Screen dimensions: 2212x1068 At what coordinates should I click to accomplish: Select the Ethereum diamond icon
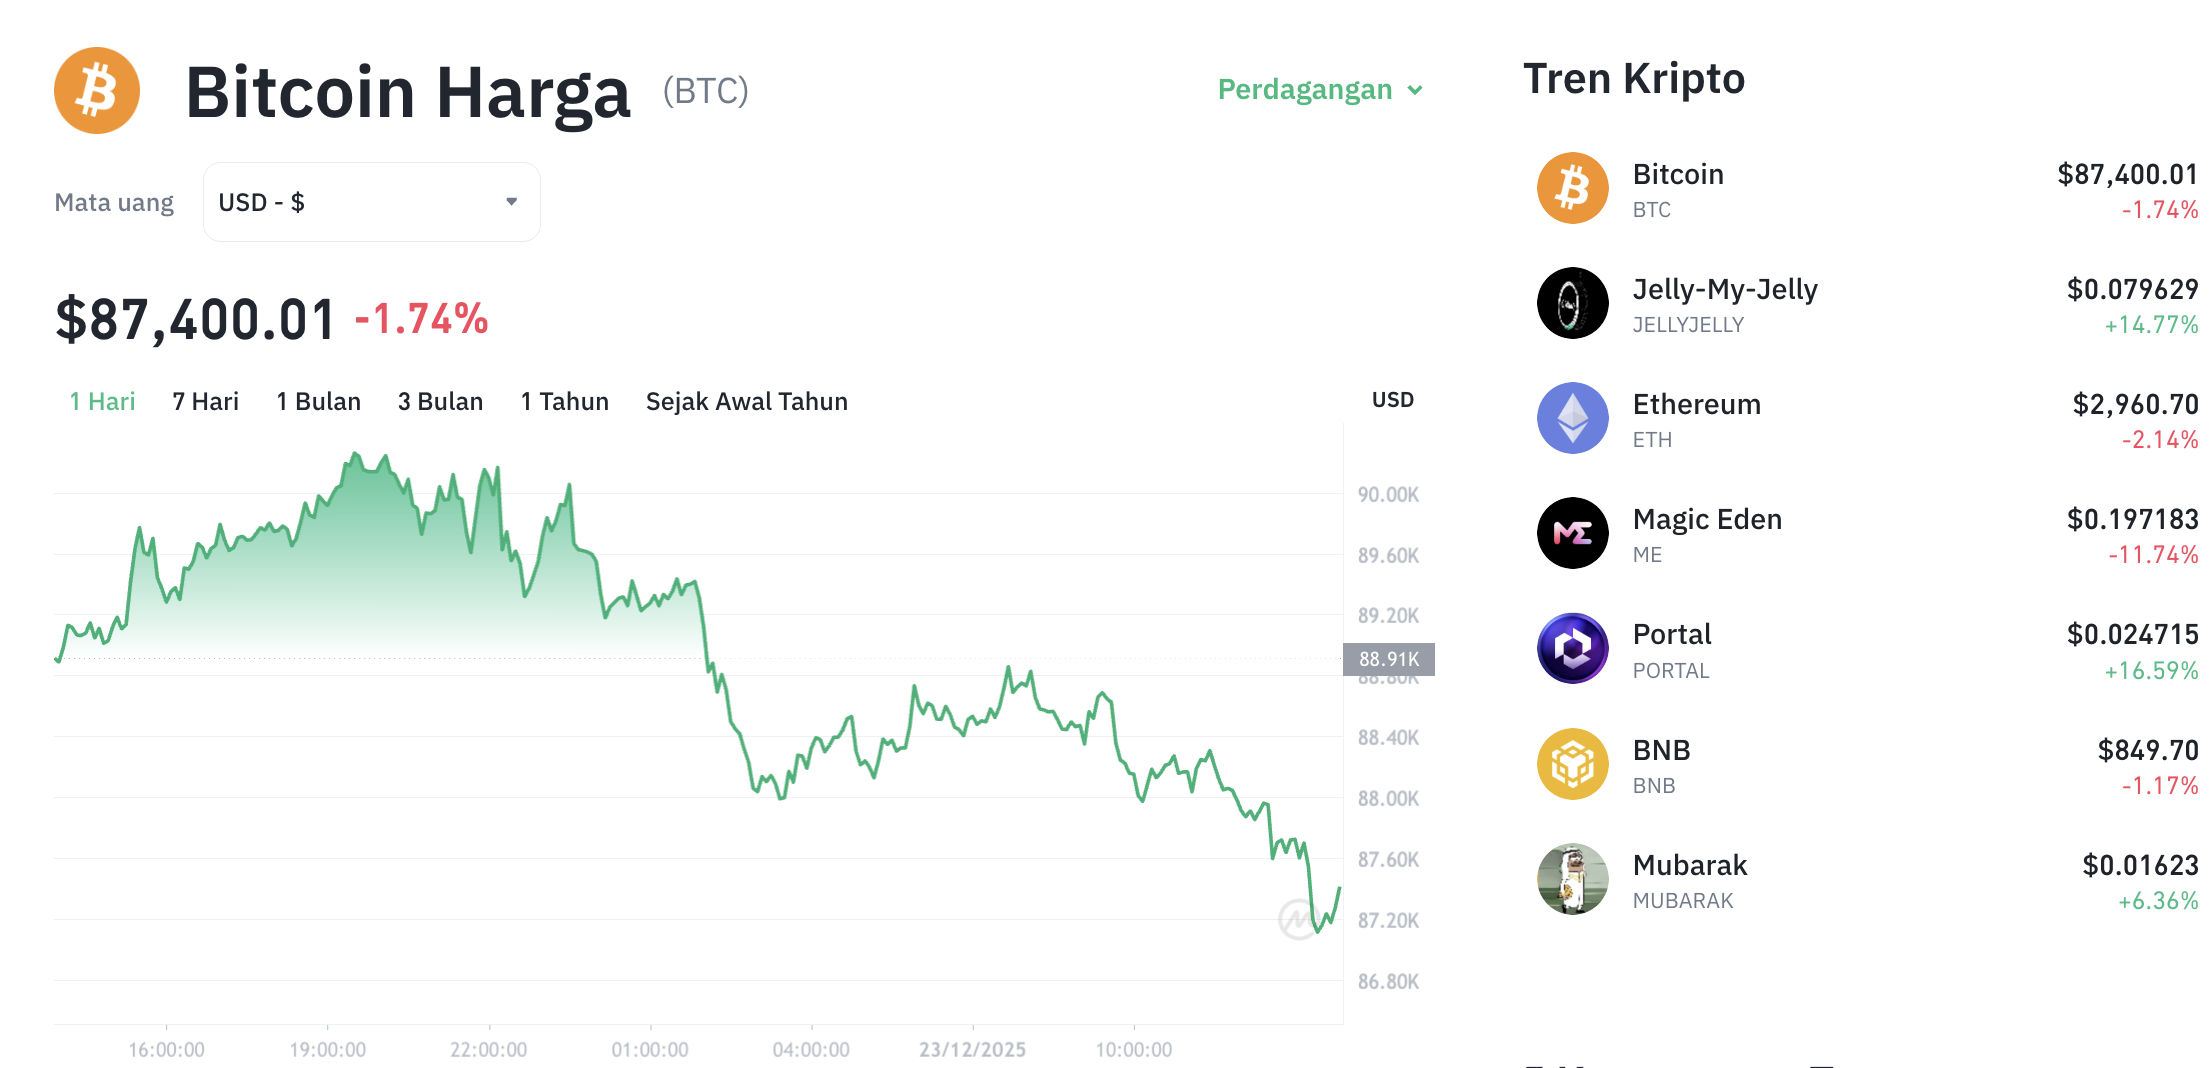[x=1572, y=418]
